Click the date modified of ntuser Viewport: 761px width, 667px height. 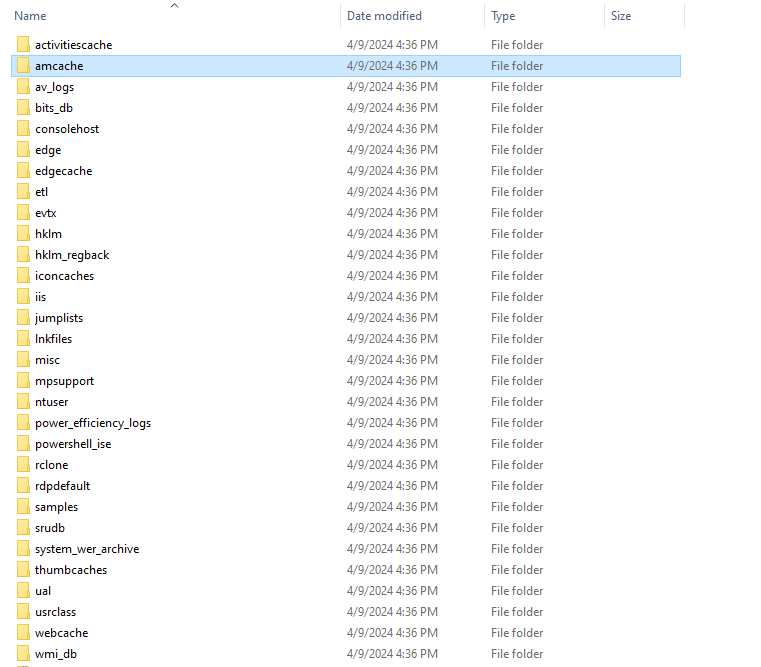(392, 401)
